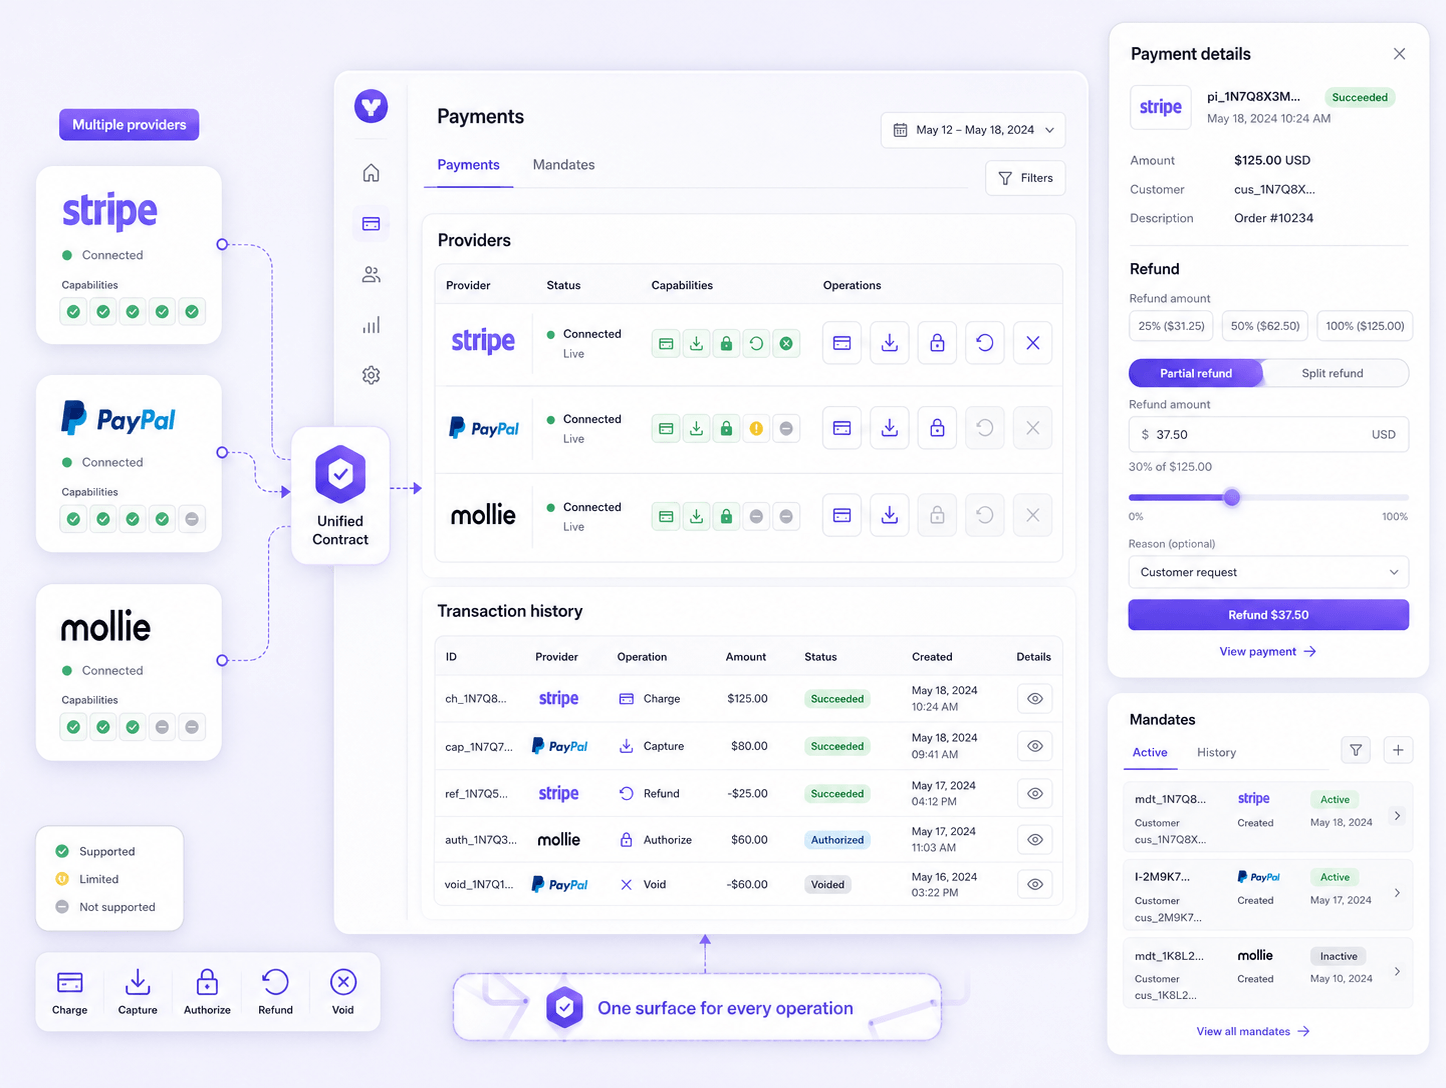The height and width of the screenshot is (1088, 1446).
Task: Click the Authorize icon in the bottom legend
Action: 207,982
